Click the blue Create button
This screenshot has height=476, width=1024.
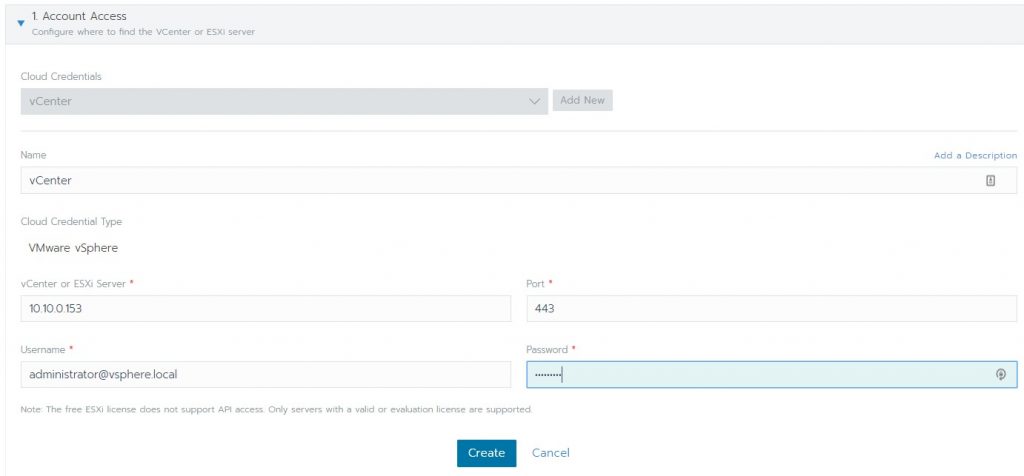[x=487, y=453]
